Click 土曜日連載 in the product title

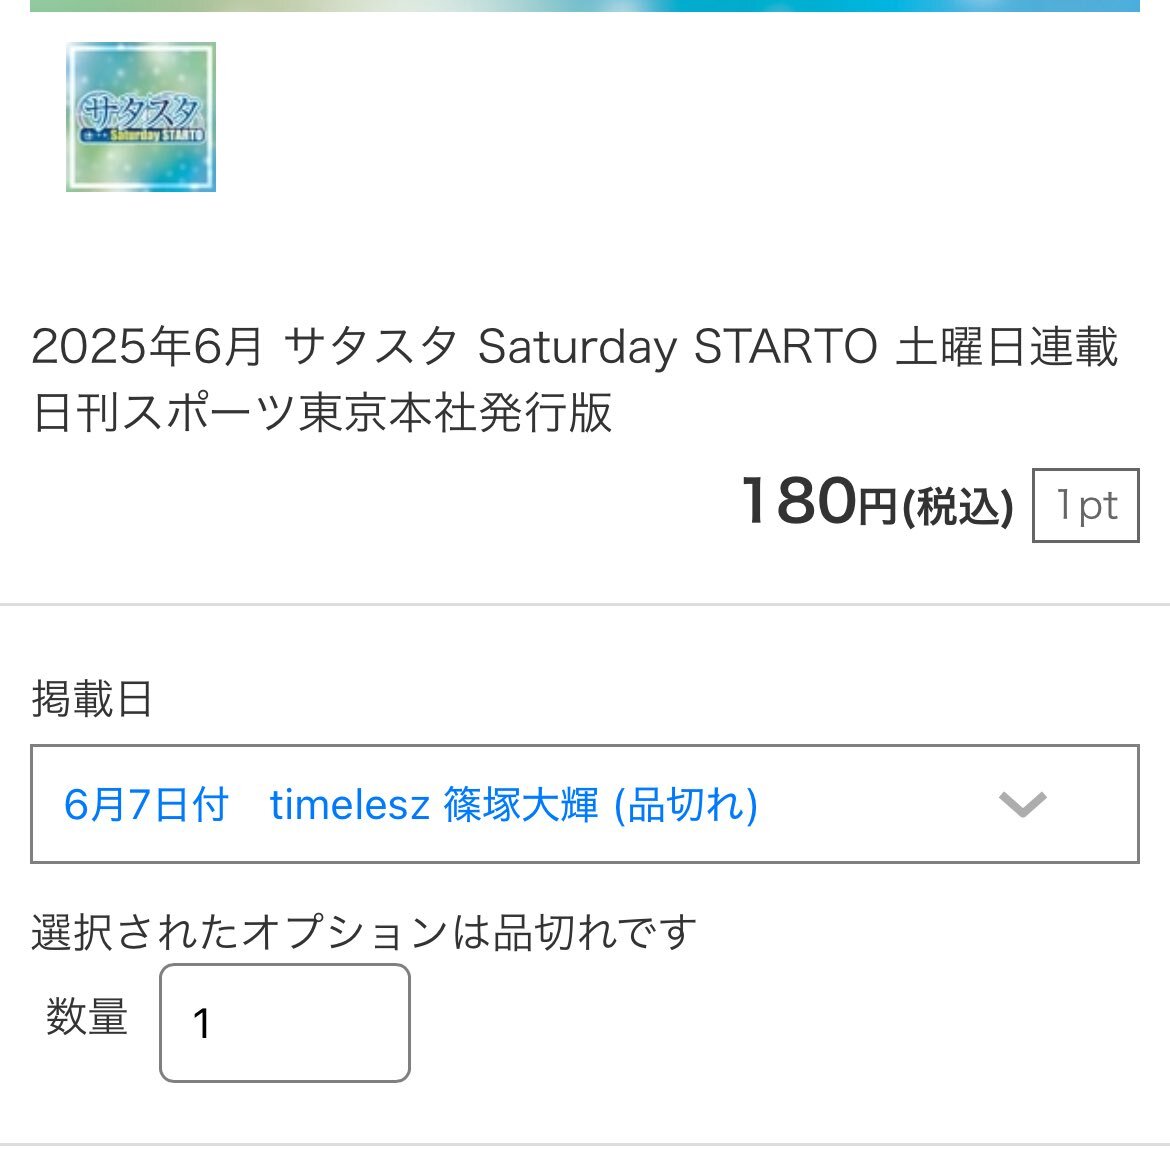[1007, 347]
